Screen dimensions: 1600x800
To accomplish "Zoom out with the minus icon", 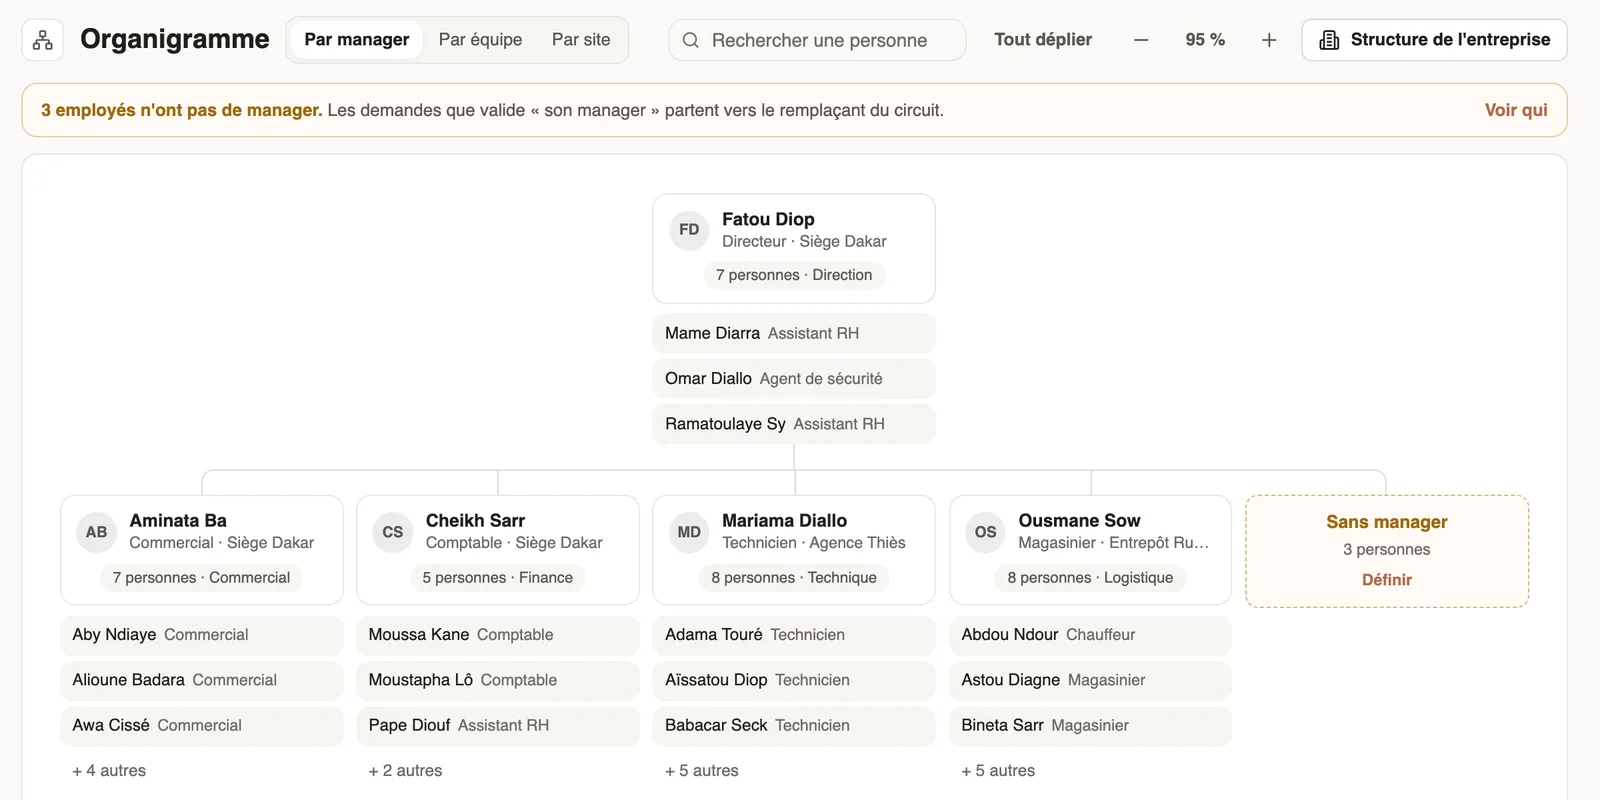I will 1141,40.
